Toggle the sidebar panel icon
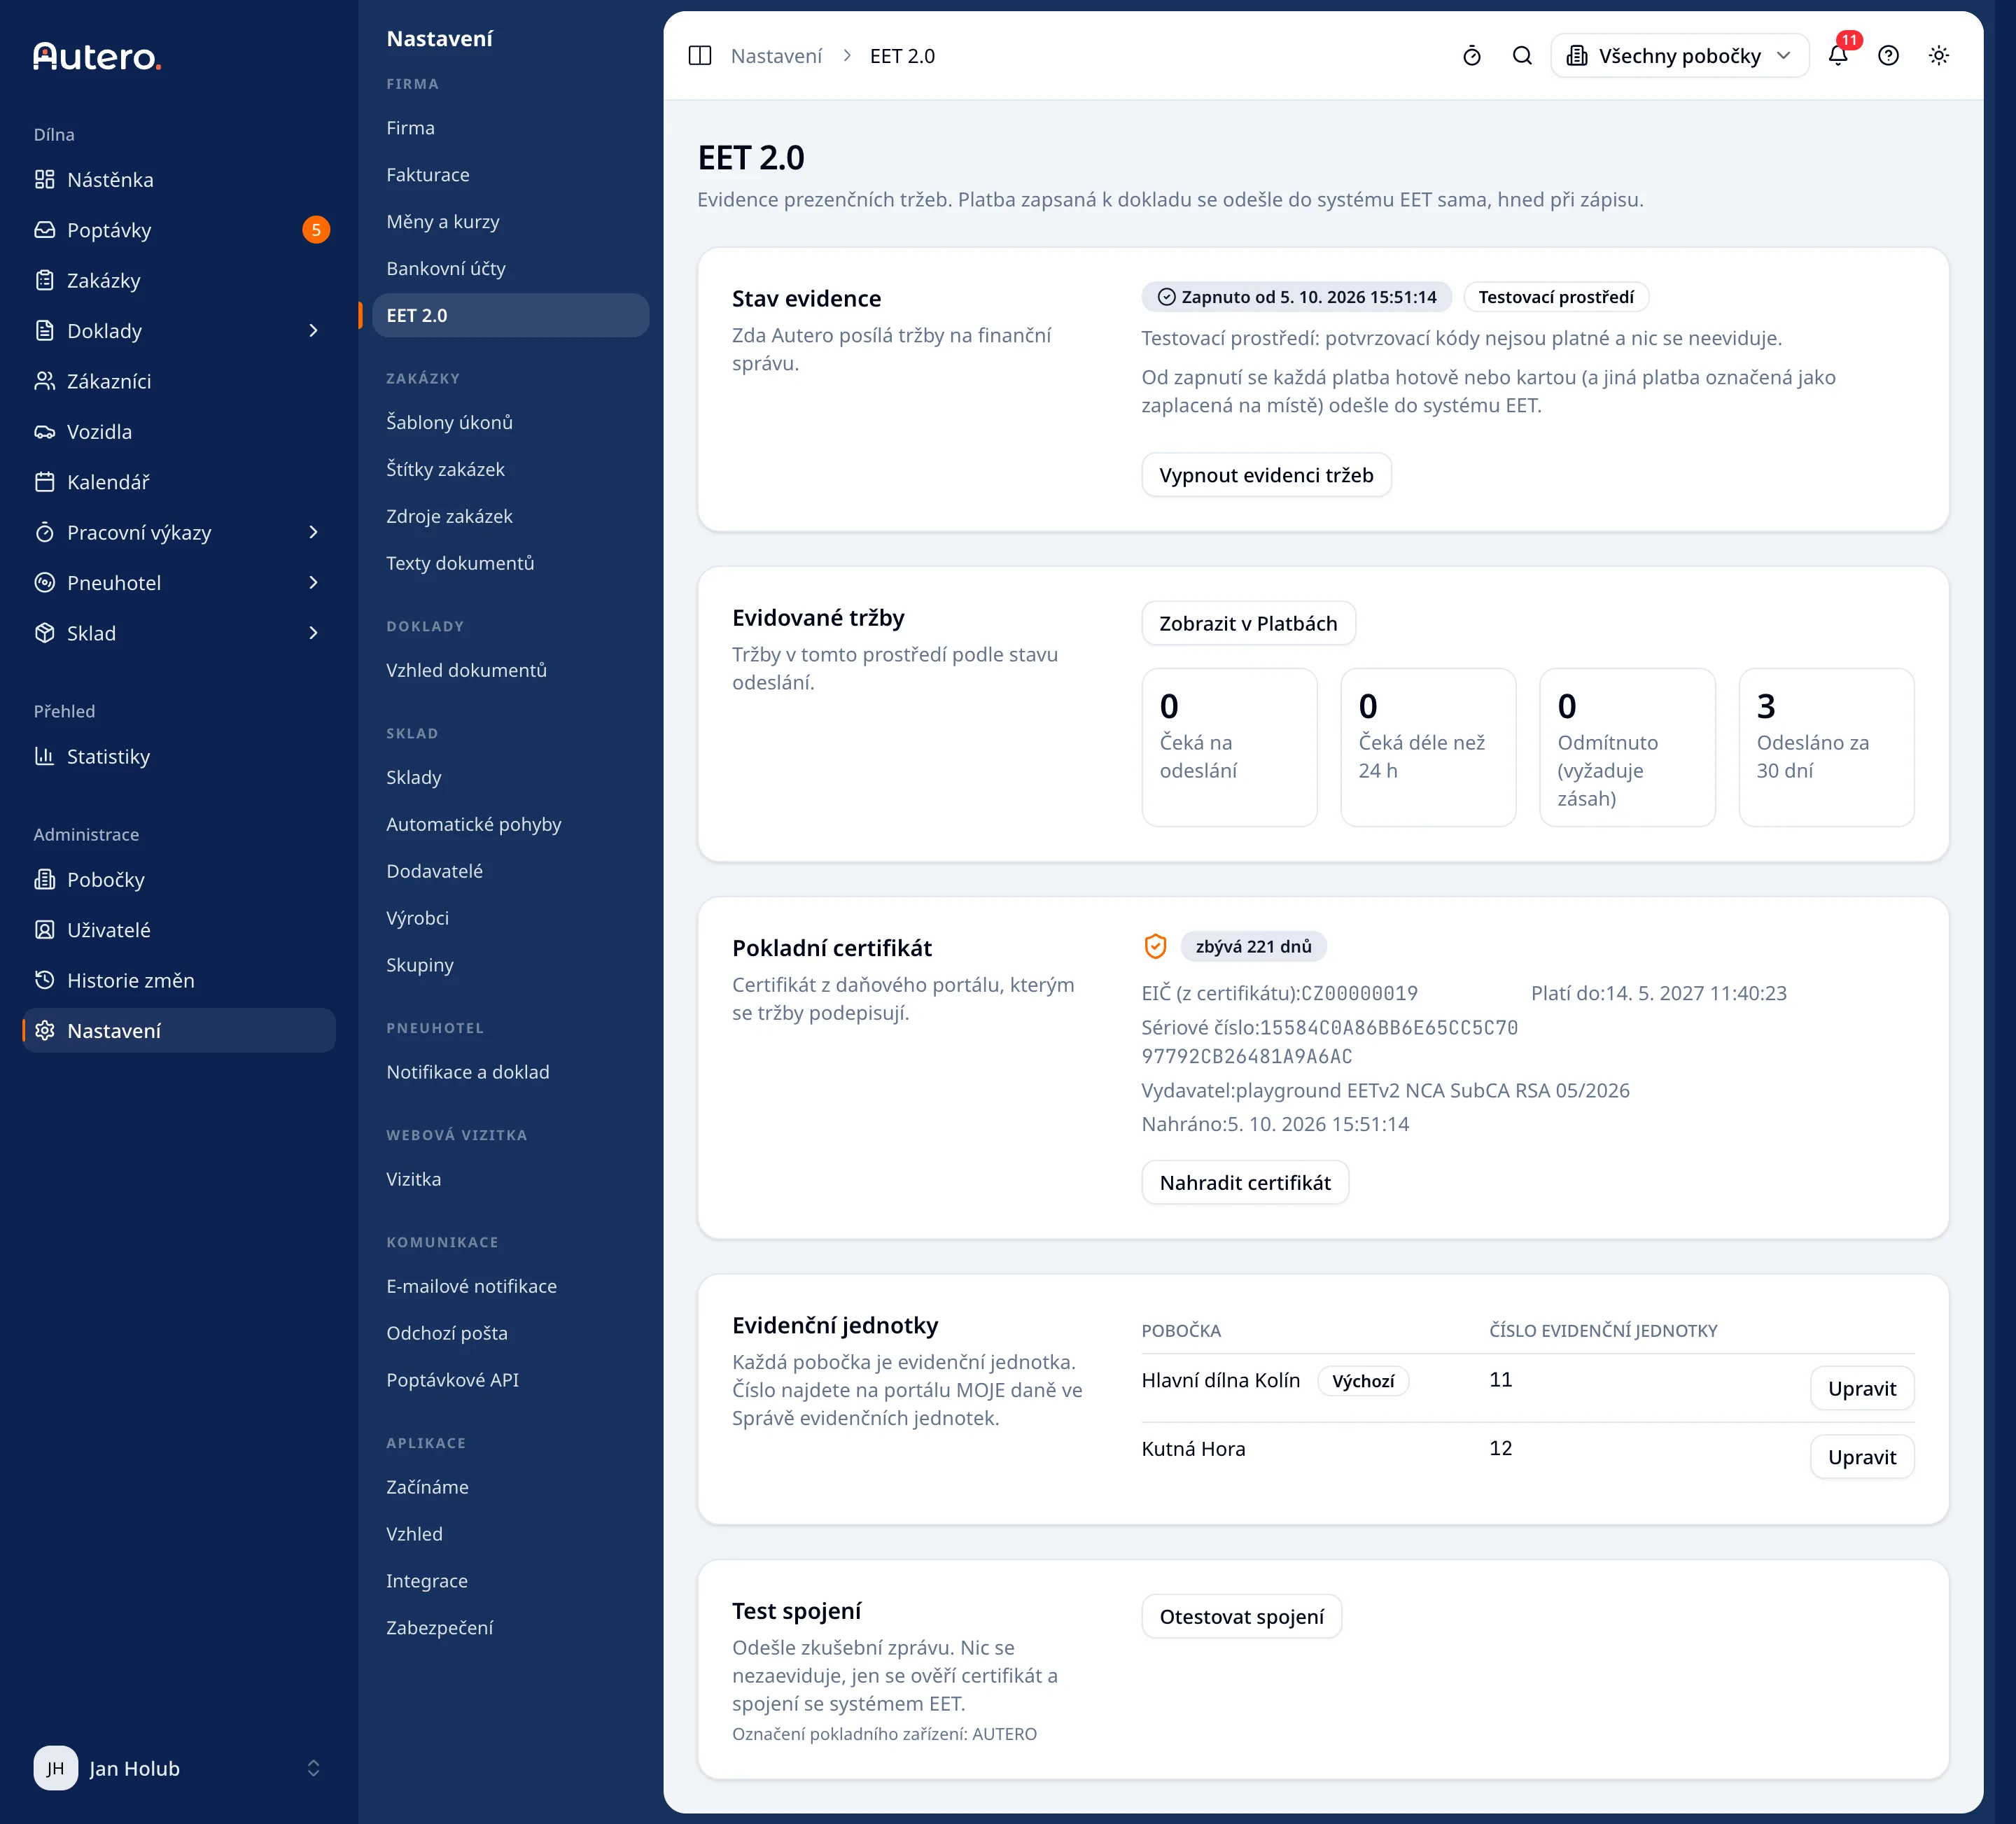Image resolution: width=2016 pixels, height=1824 pixels. pos(700,56)
